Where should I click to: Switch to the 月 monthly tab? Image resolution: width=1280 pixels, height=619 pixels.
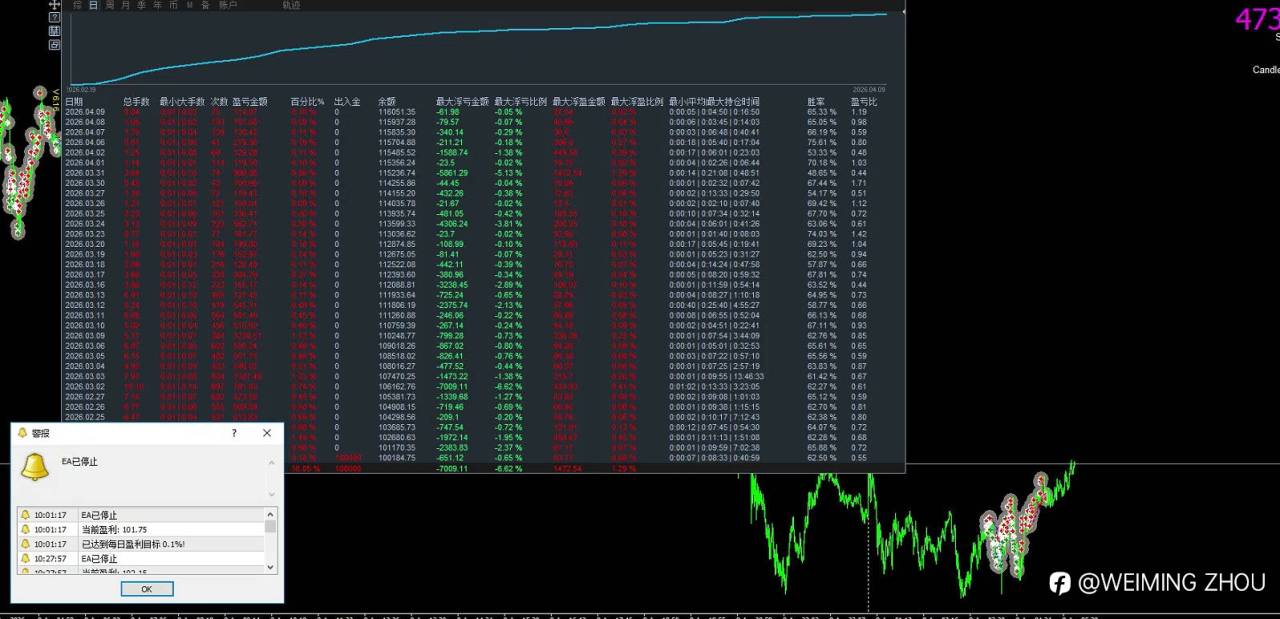click(x=125, y=5)
